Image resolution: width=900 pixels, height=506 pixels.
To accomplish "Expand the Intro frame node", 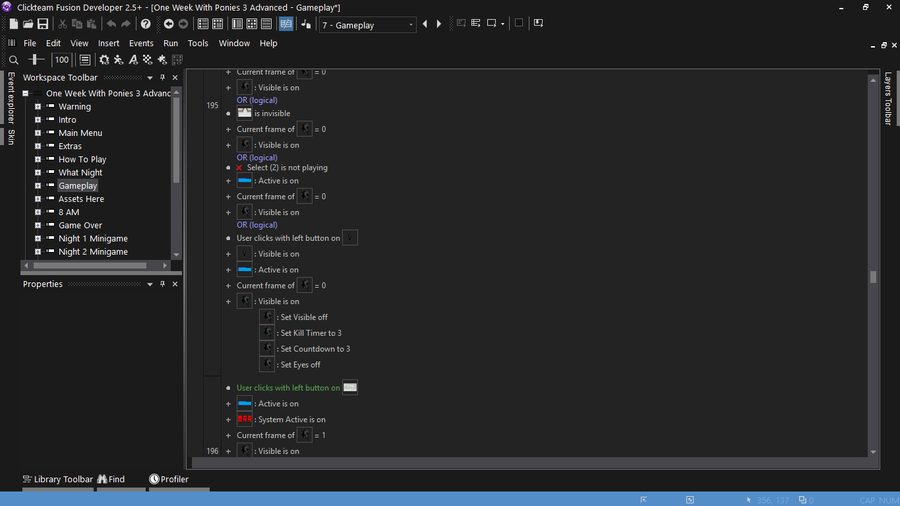I will pos(38,120).
